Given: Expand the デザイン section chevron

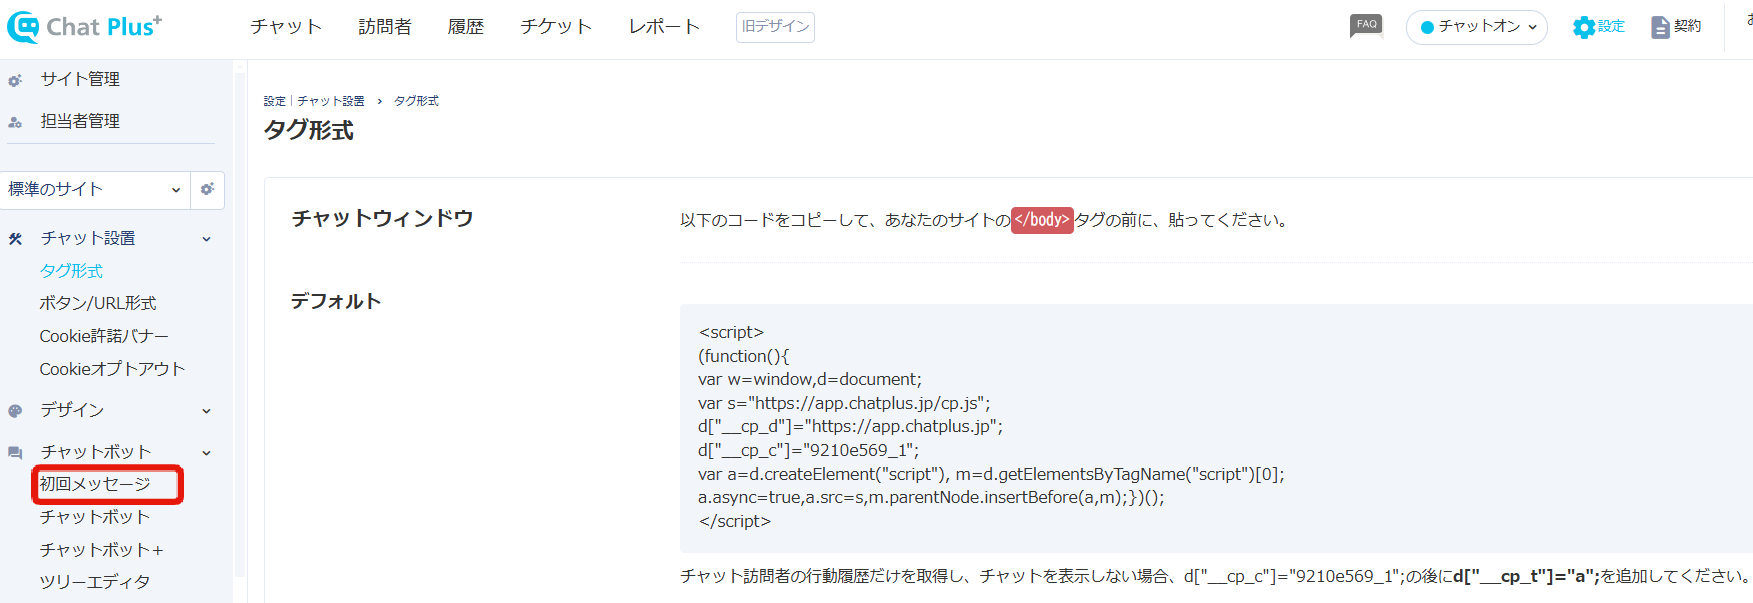Looking at the screenshot, I should [207, 411].
